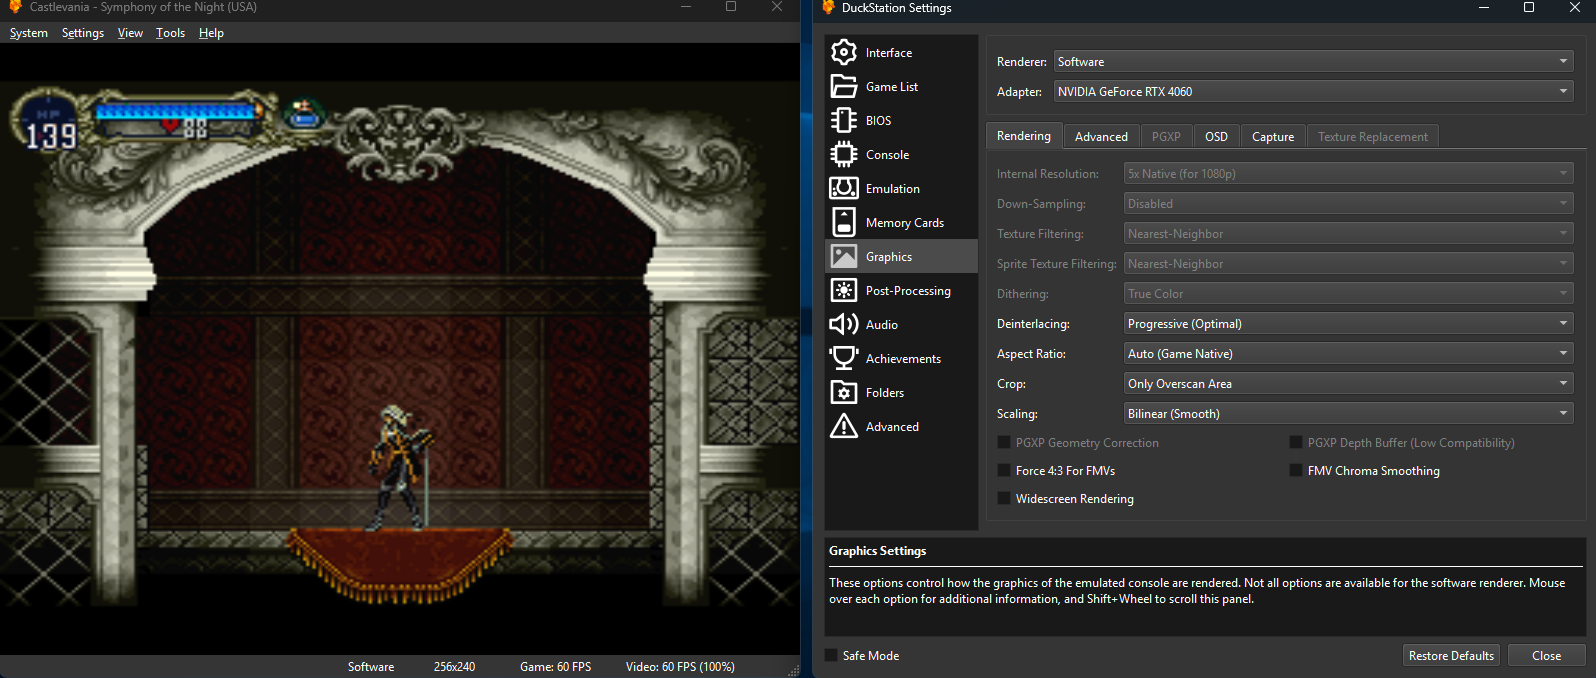Image resolution: width=1596 pixels, height=678 pixels.
Task: Enable PGXP Geometry Correction checkbox
Action: [1004, 442]
